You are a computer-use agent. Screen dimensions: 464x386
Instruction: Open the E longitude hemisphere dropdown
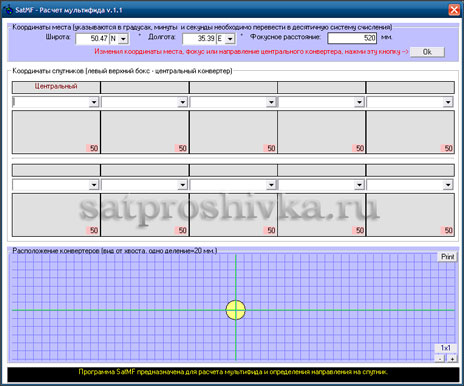[230, 39]
